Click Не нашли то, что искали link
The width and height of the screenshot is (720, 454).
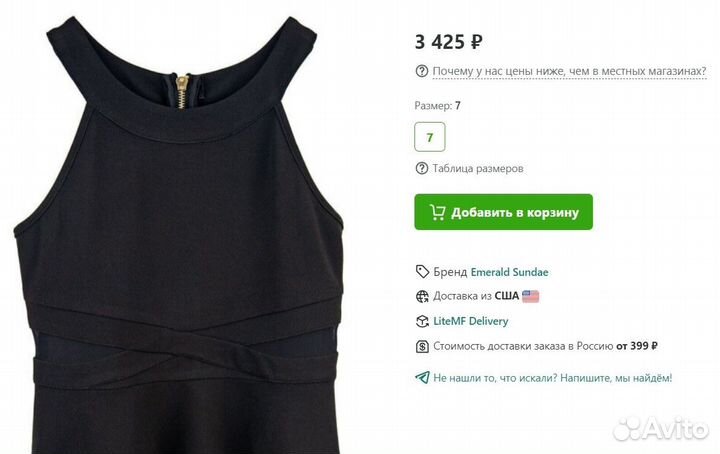point(552,378)
